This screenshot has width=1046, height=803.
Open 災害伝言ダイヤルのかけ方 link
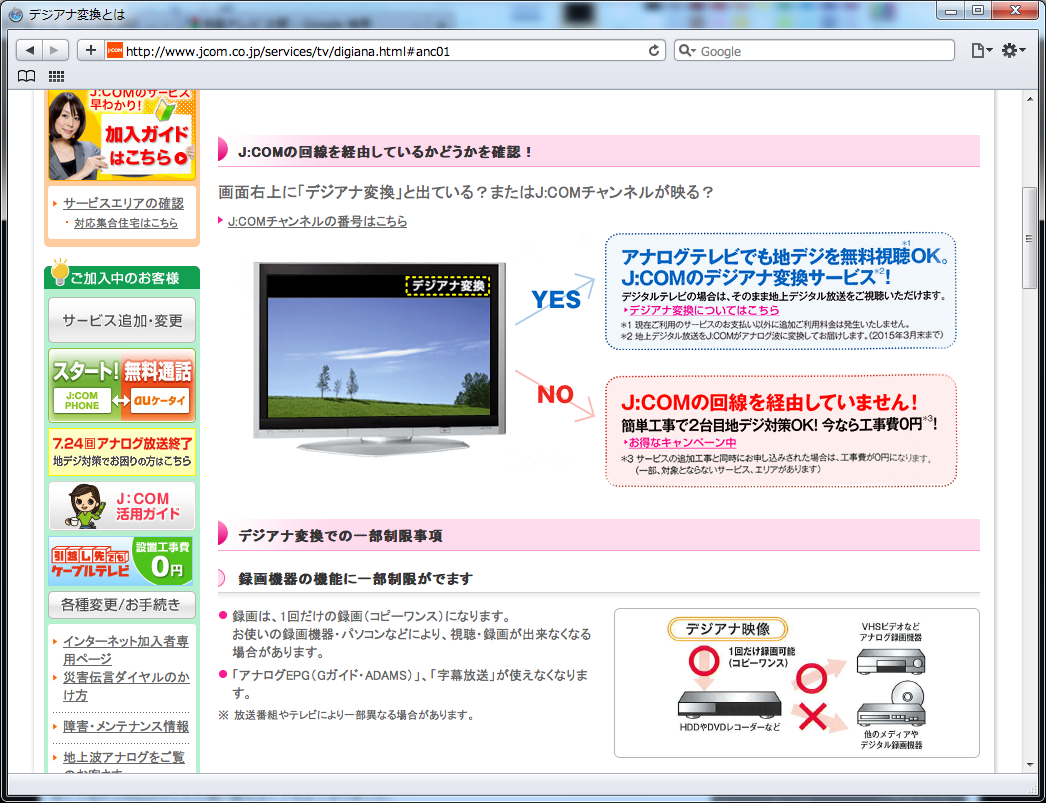(126, 686)
